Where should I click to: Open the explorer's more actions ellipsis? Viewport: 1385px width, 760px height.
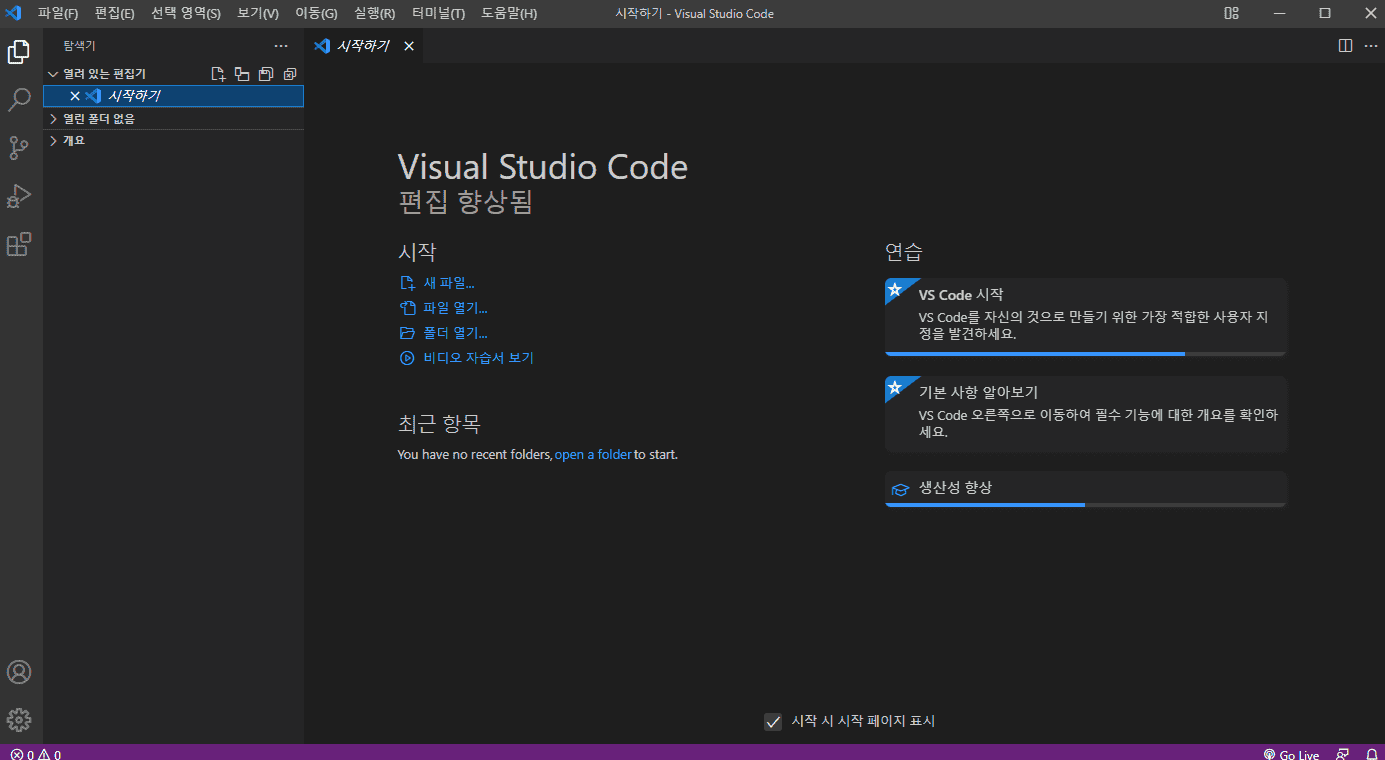click(281, 46)
